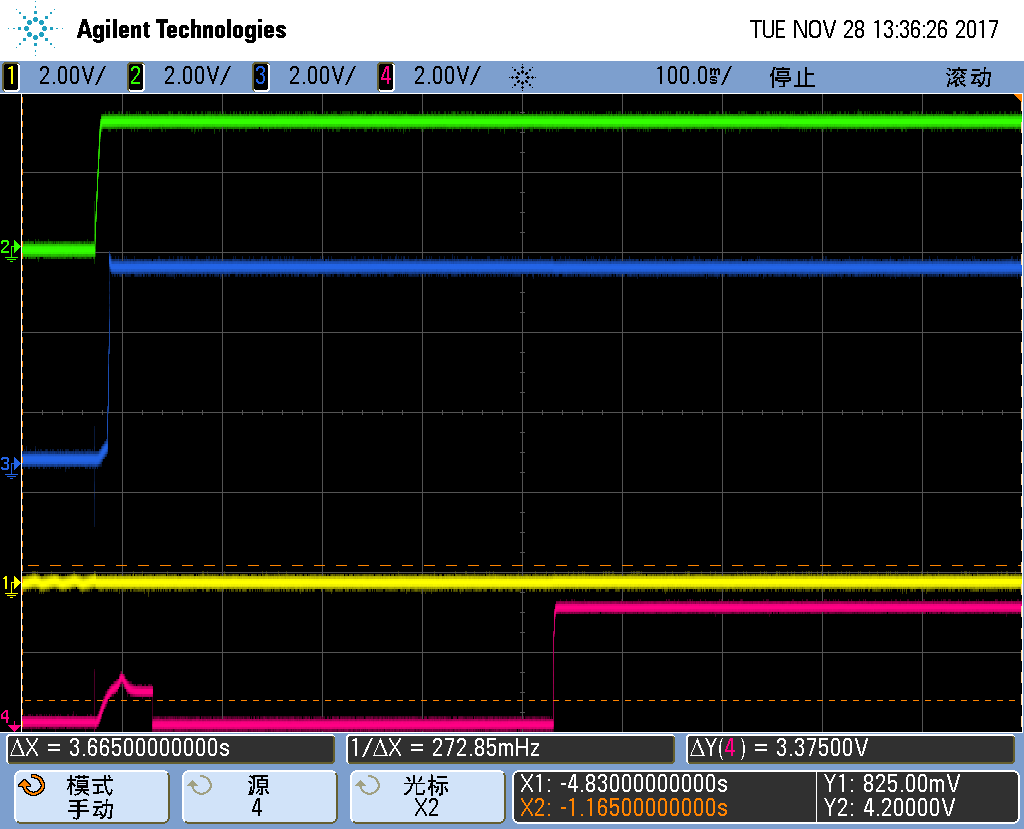Click channel 3 ground level marker
The image size is (1024, 829).
coord(10,466)
